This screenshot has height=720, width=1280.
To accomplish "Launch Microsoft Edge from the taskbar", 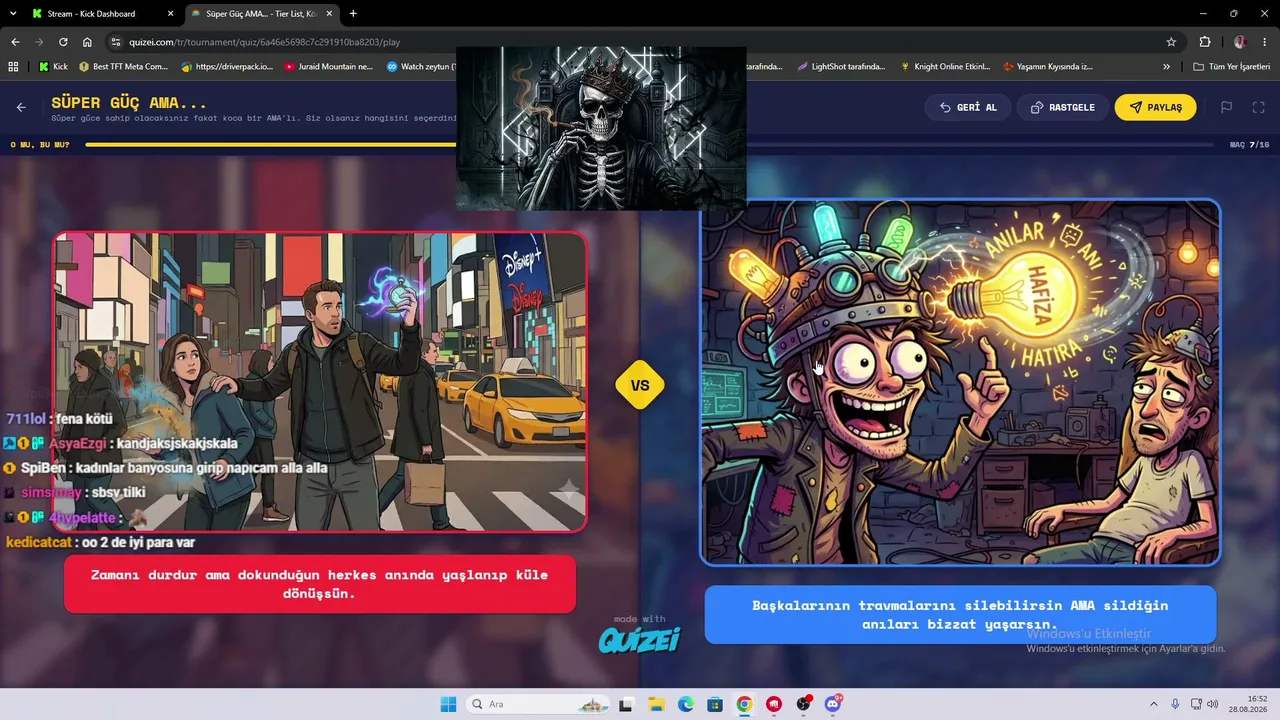I will click(686, 704).
